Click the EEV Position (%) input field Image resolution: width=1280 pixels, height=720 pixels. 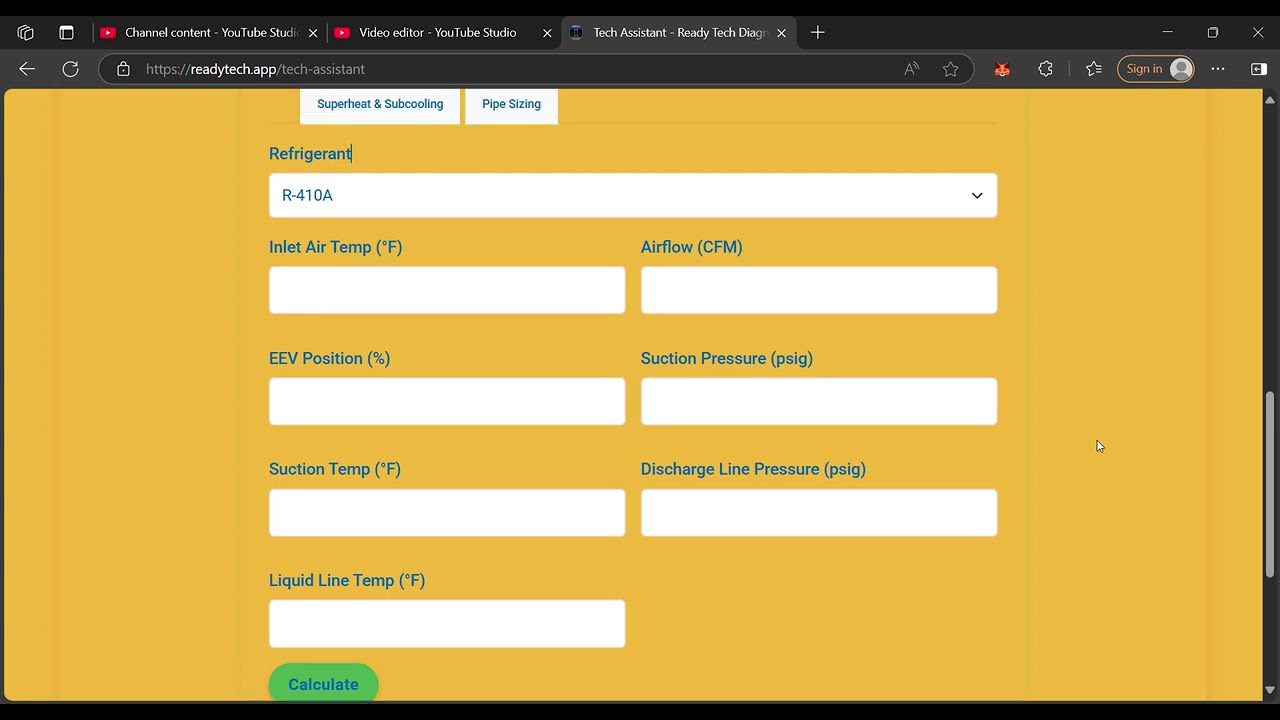tap(447, 401)
